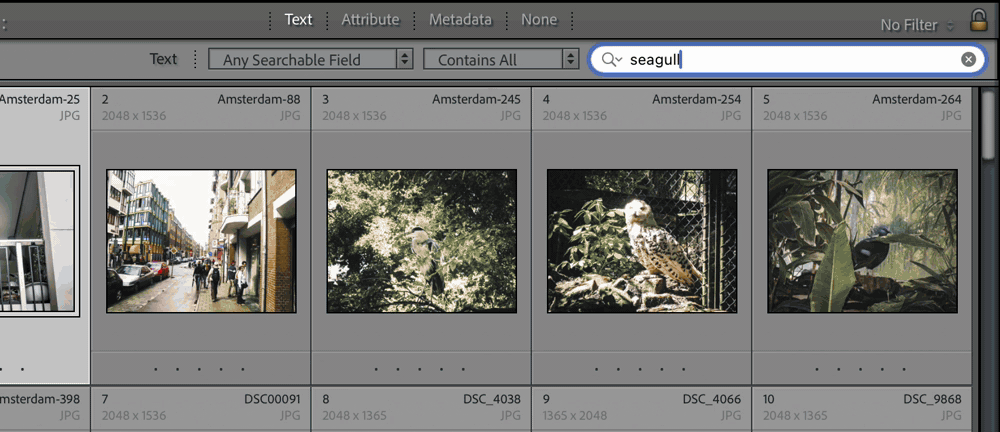Select the Amsterdam-254 snowy owl thumbnail
Image resolution: width=1000 pixels, height=432 pixels.
[x=642, y=241]
